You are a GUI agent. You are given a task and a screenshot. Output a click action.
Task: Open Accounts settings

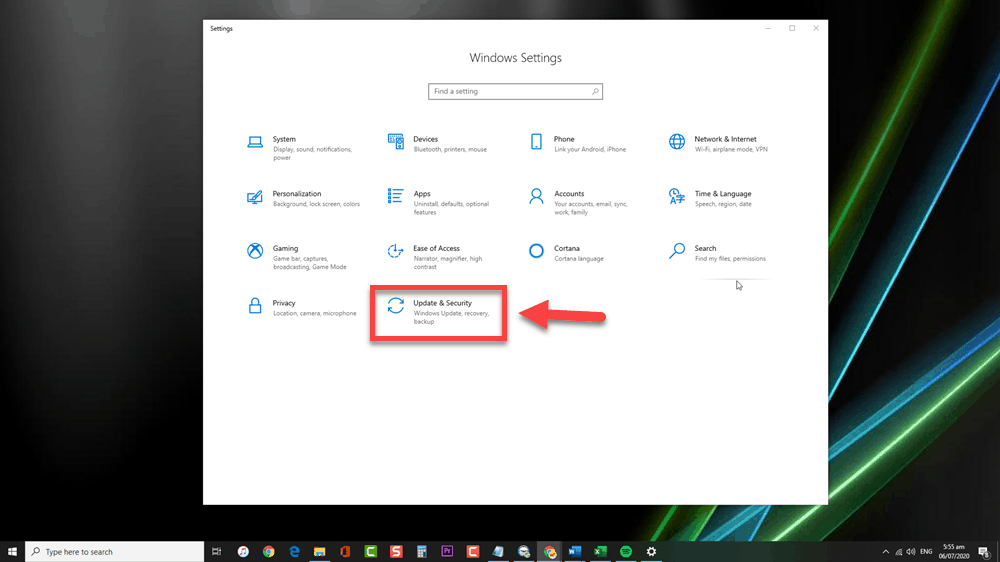pos(579,202)
